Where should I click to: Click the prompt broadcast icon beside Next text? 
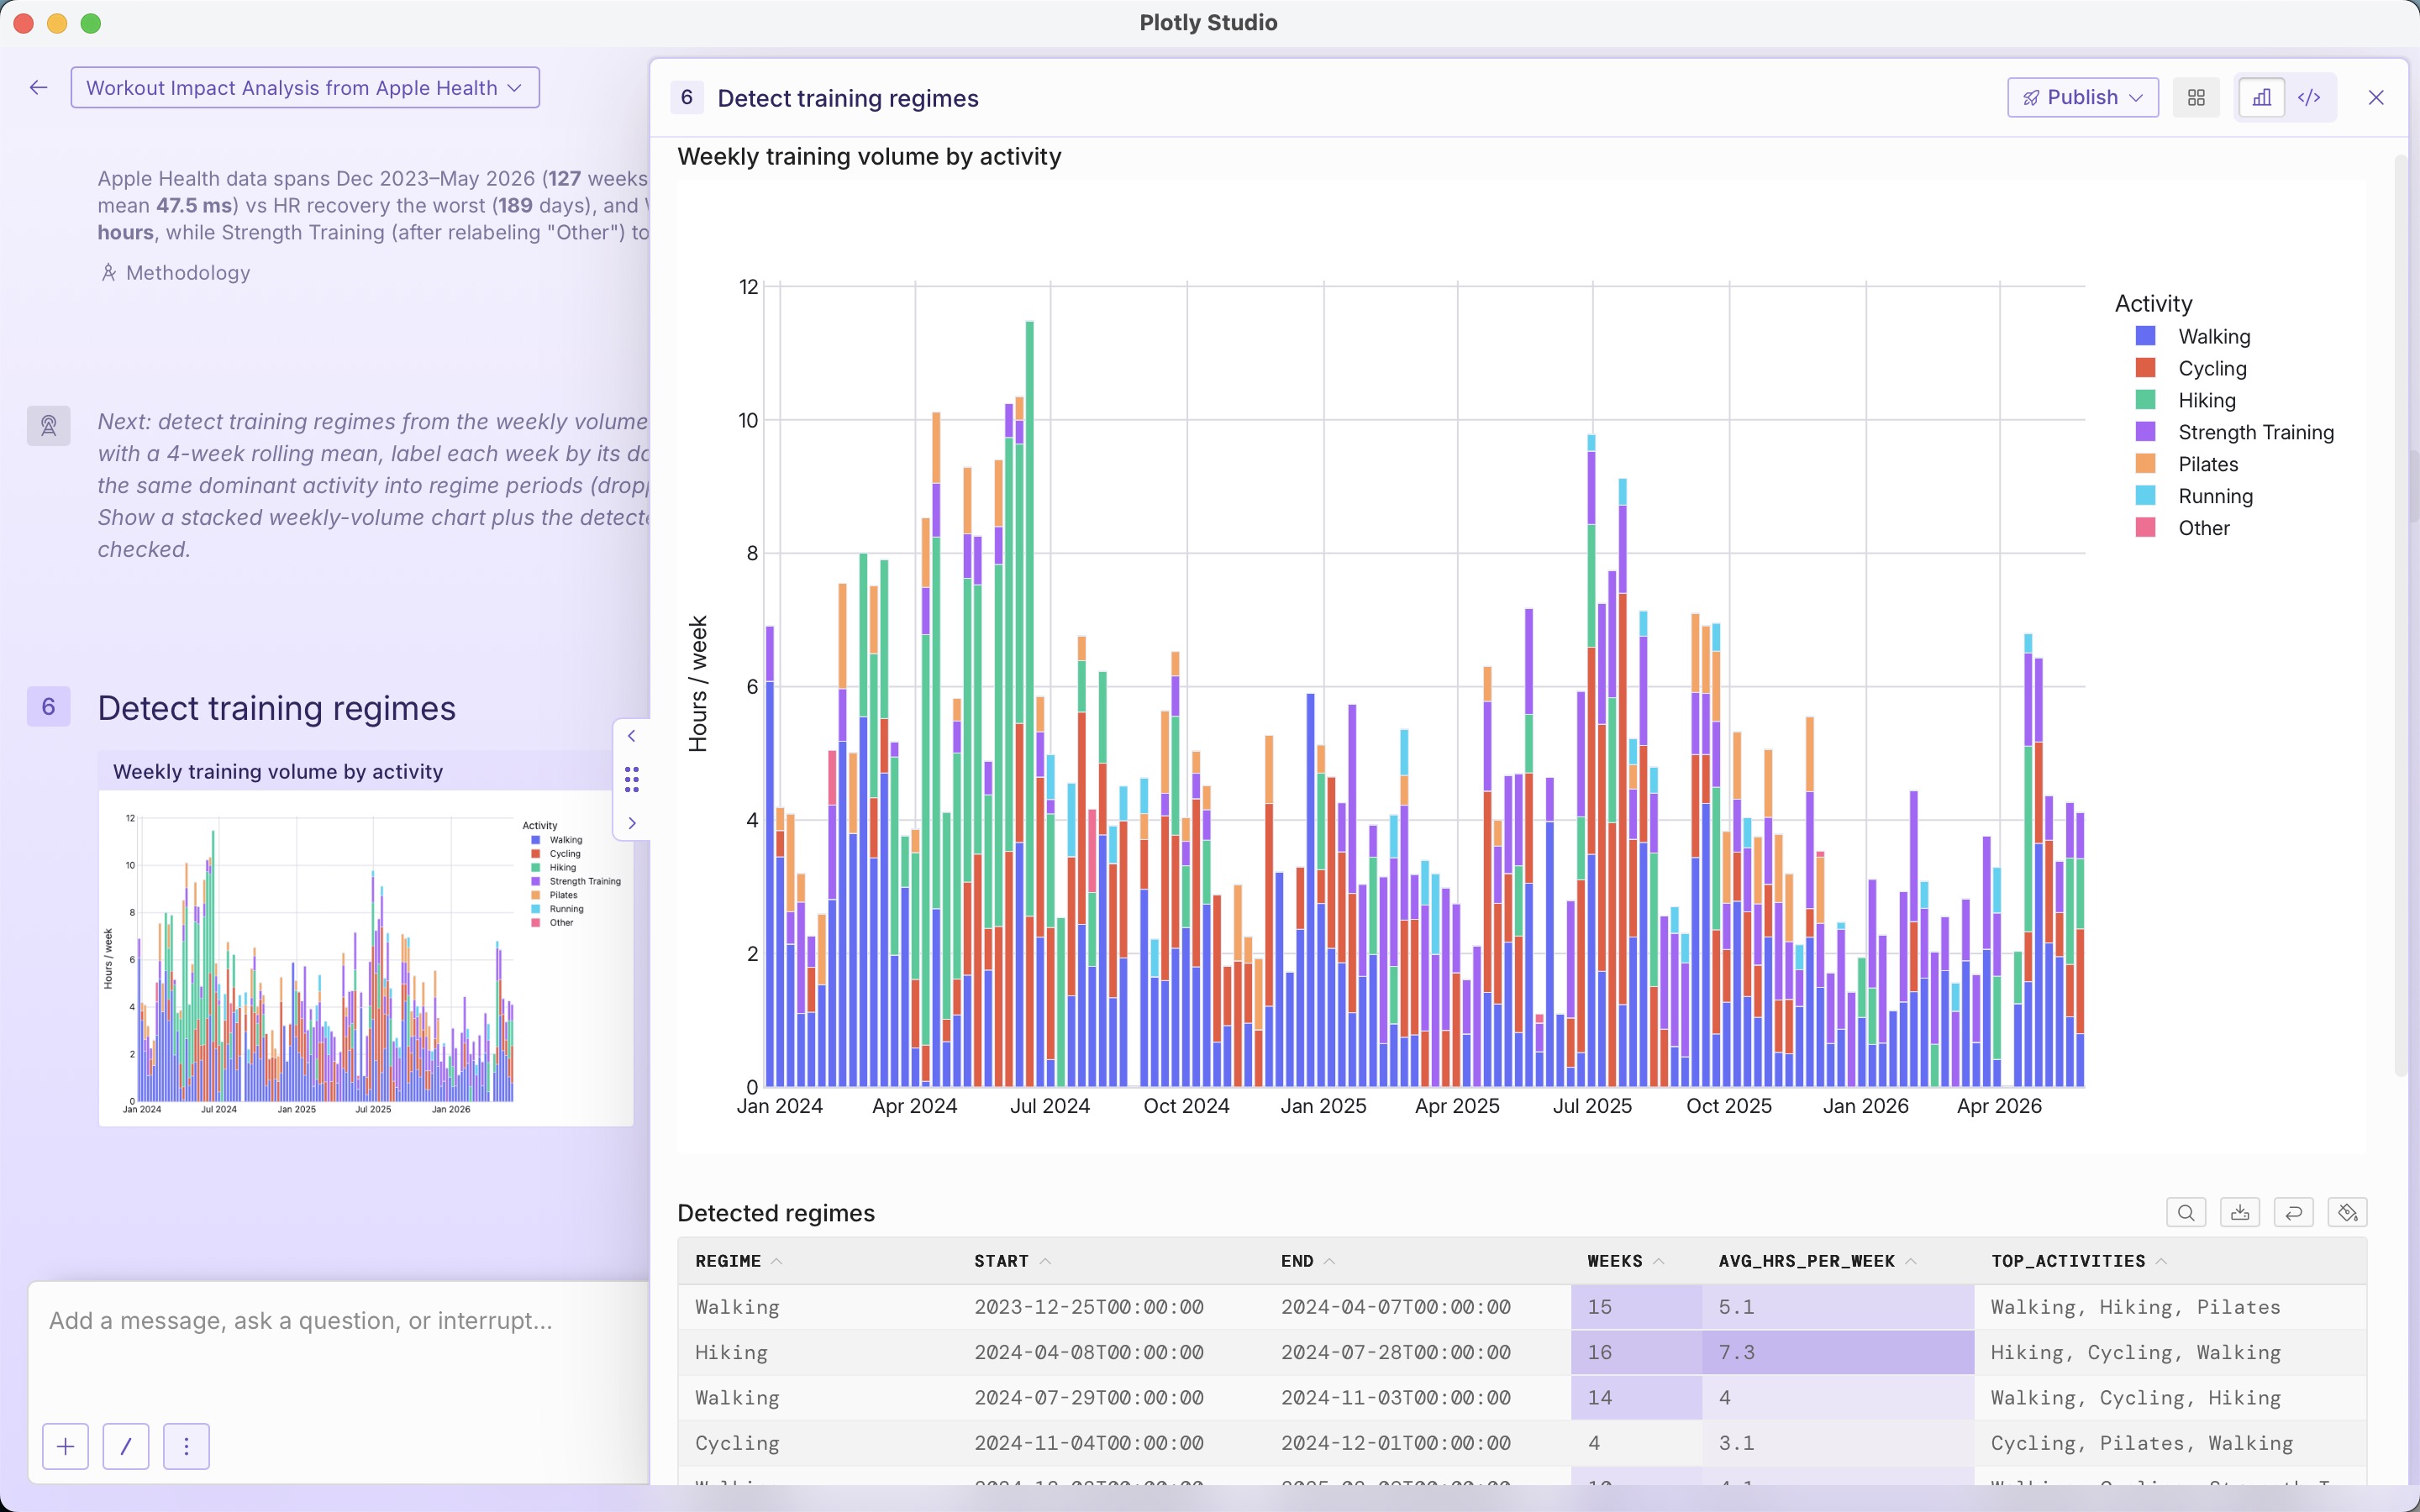[x=48, y=426]
